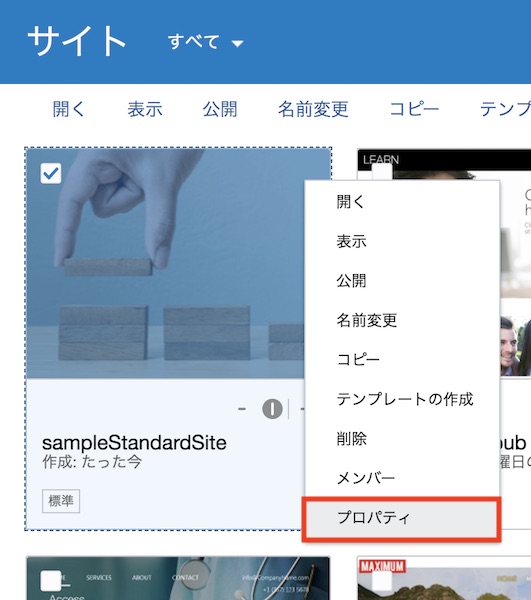
Task: Click 開く in the top action bar
Action: click(68, 109)
